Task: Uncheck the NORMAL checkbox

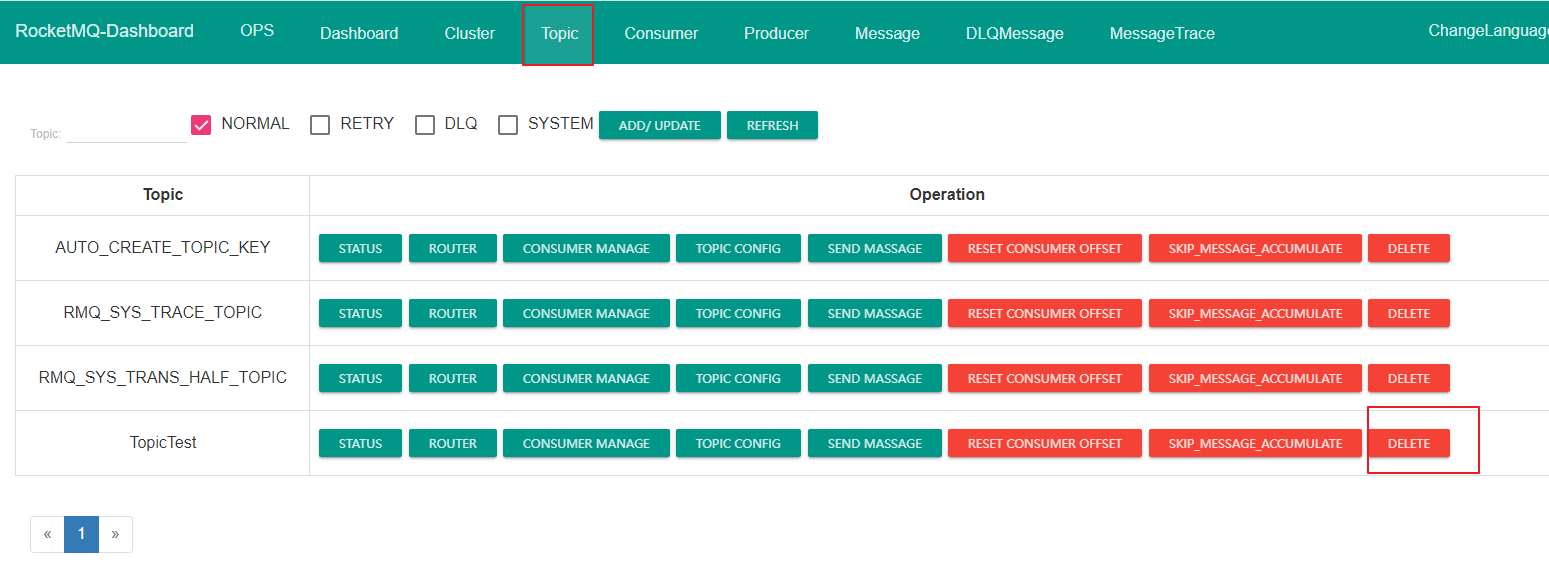Action: click(x=201, y=125)
